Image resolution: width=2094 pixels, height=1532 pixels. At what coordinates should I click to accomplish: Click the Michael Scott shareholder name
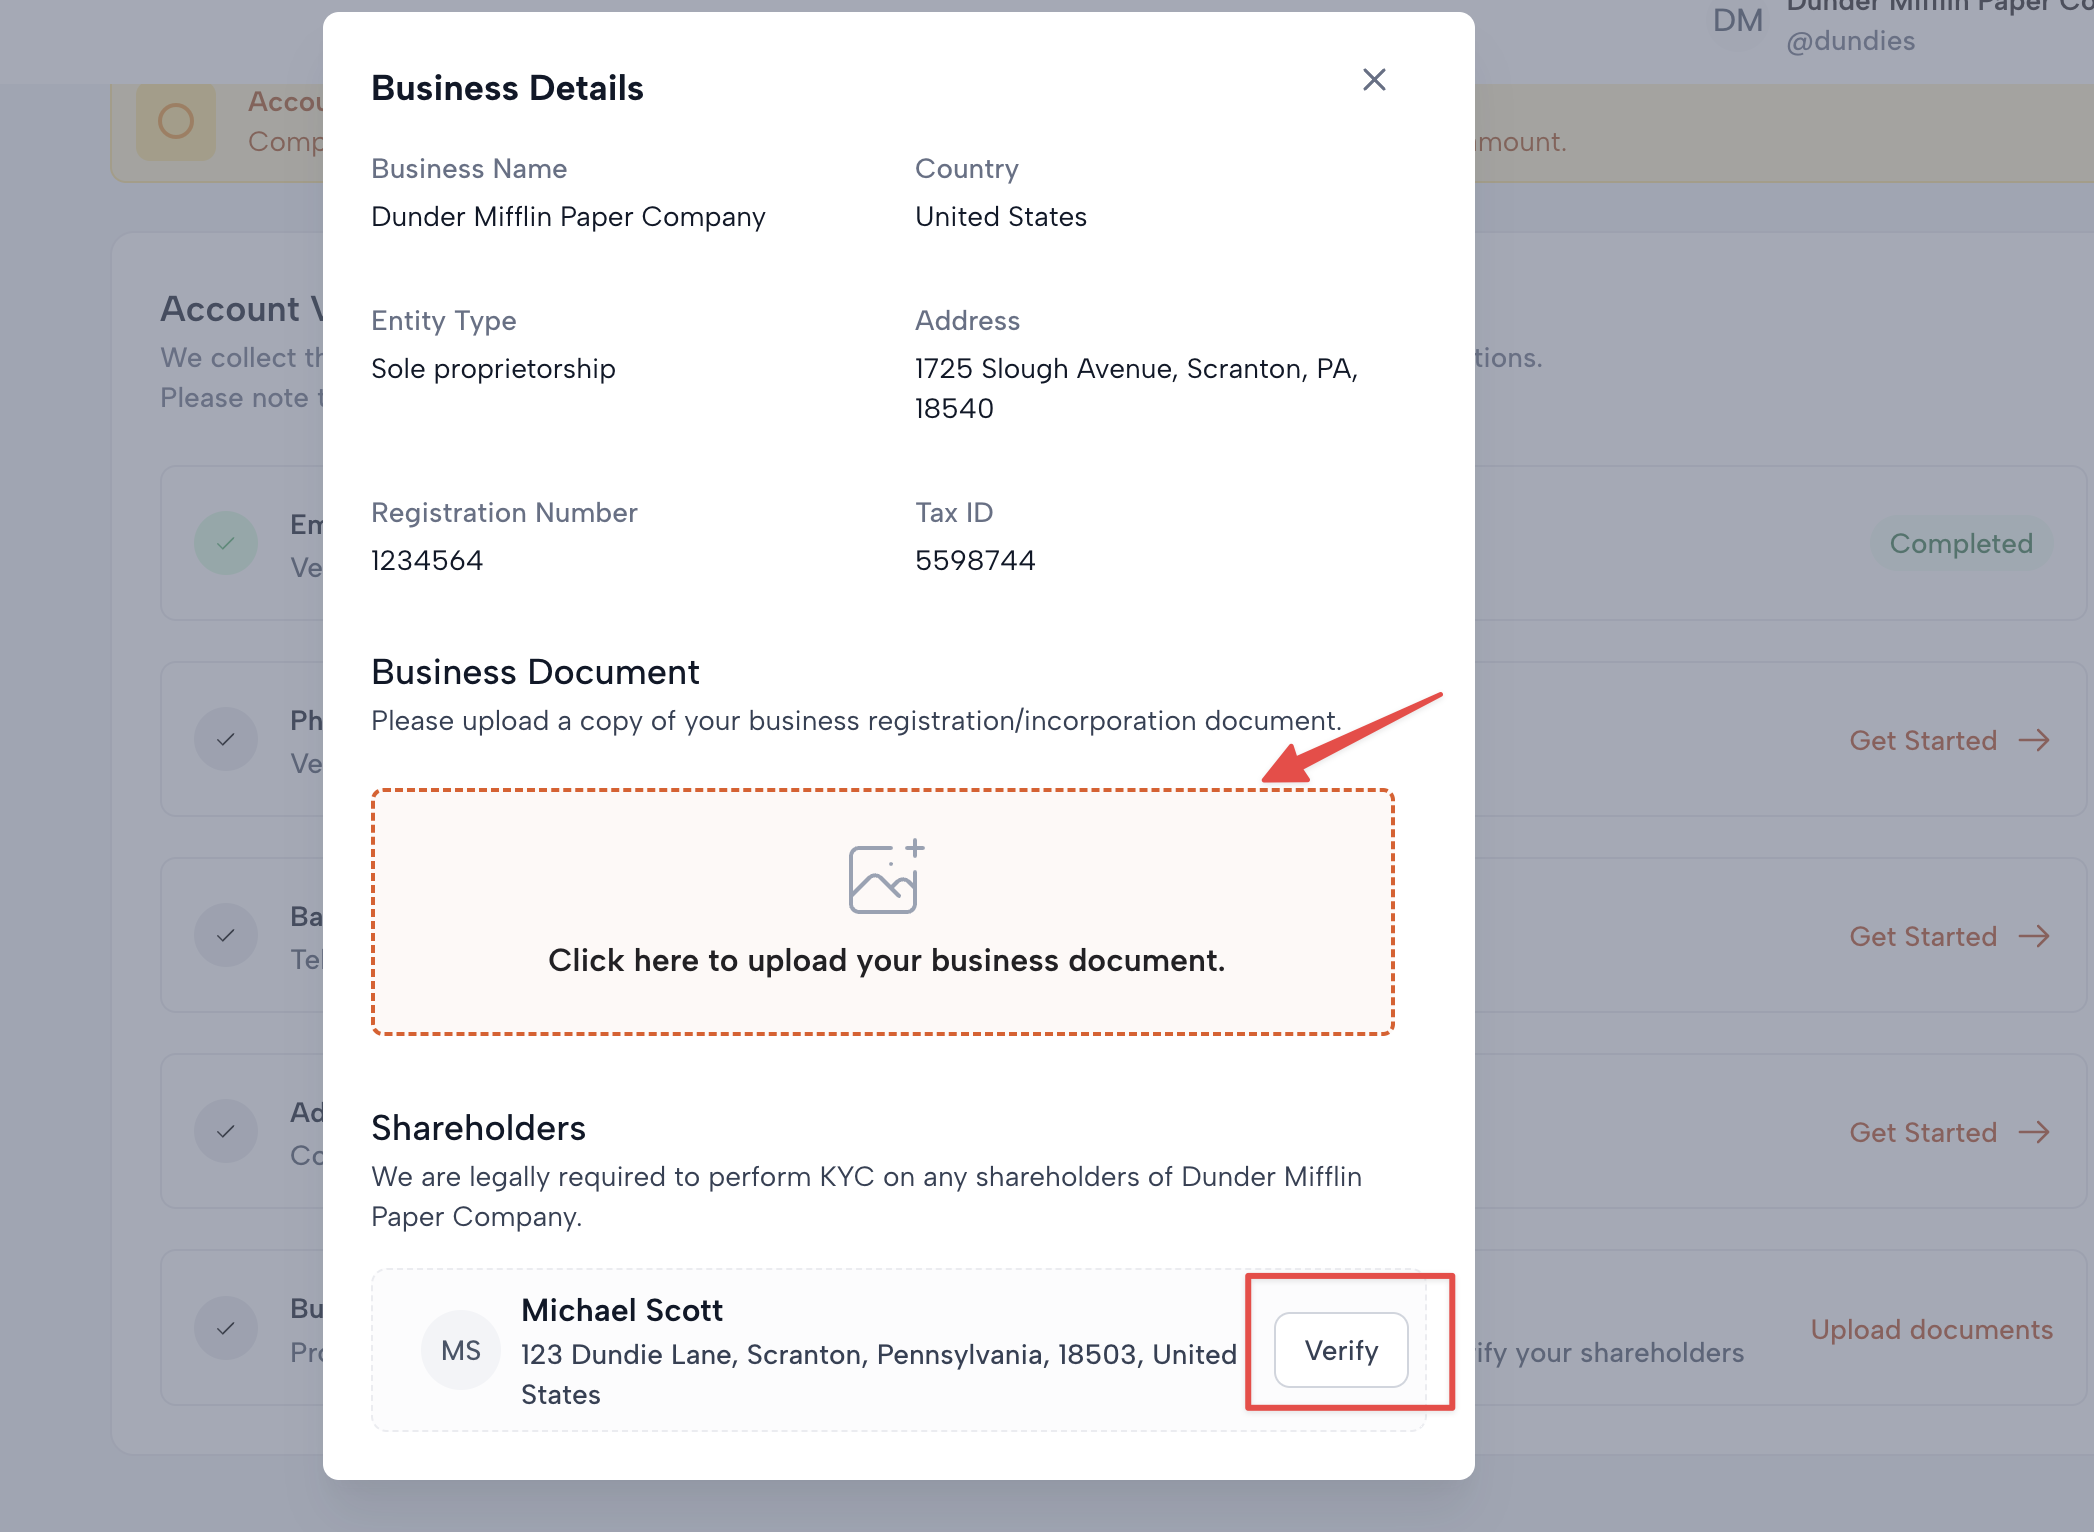(x=621, y=1310)
